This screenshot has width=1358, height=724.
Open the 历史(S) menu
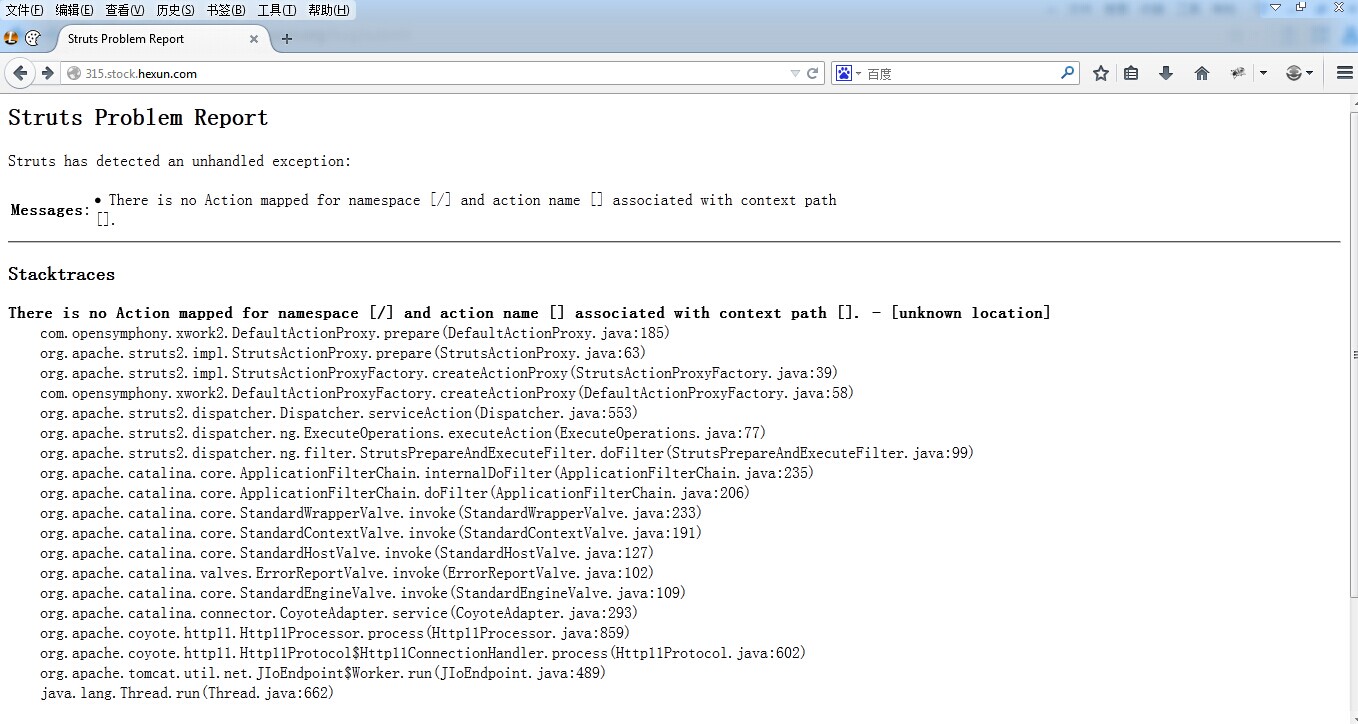coord(176,10)
